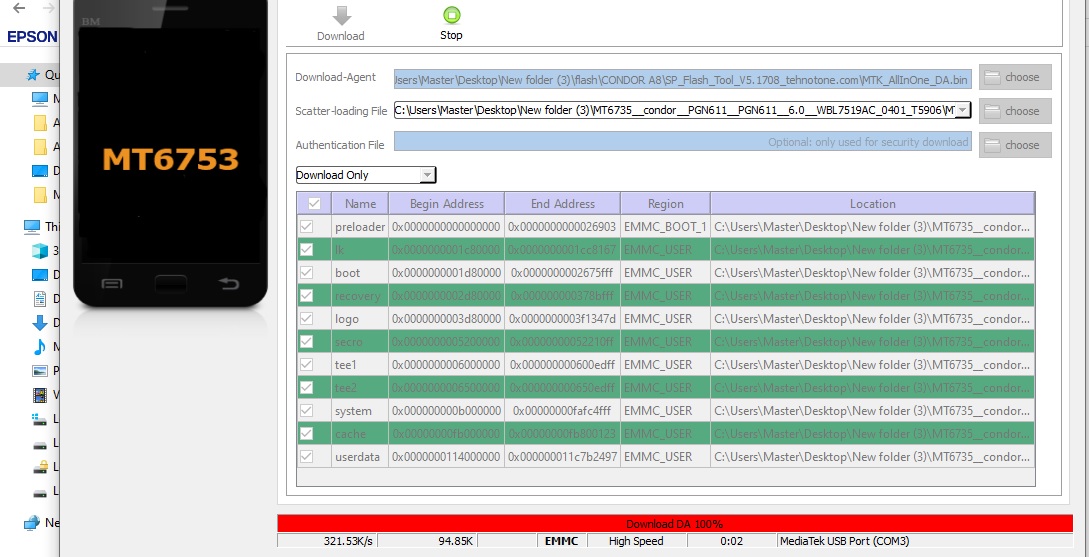Click the red Download DA 100% progress bar
This screenshot has width=1089, height=557.
[674, 524]
